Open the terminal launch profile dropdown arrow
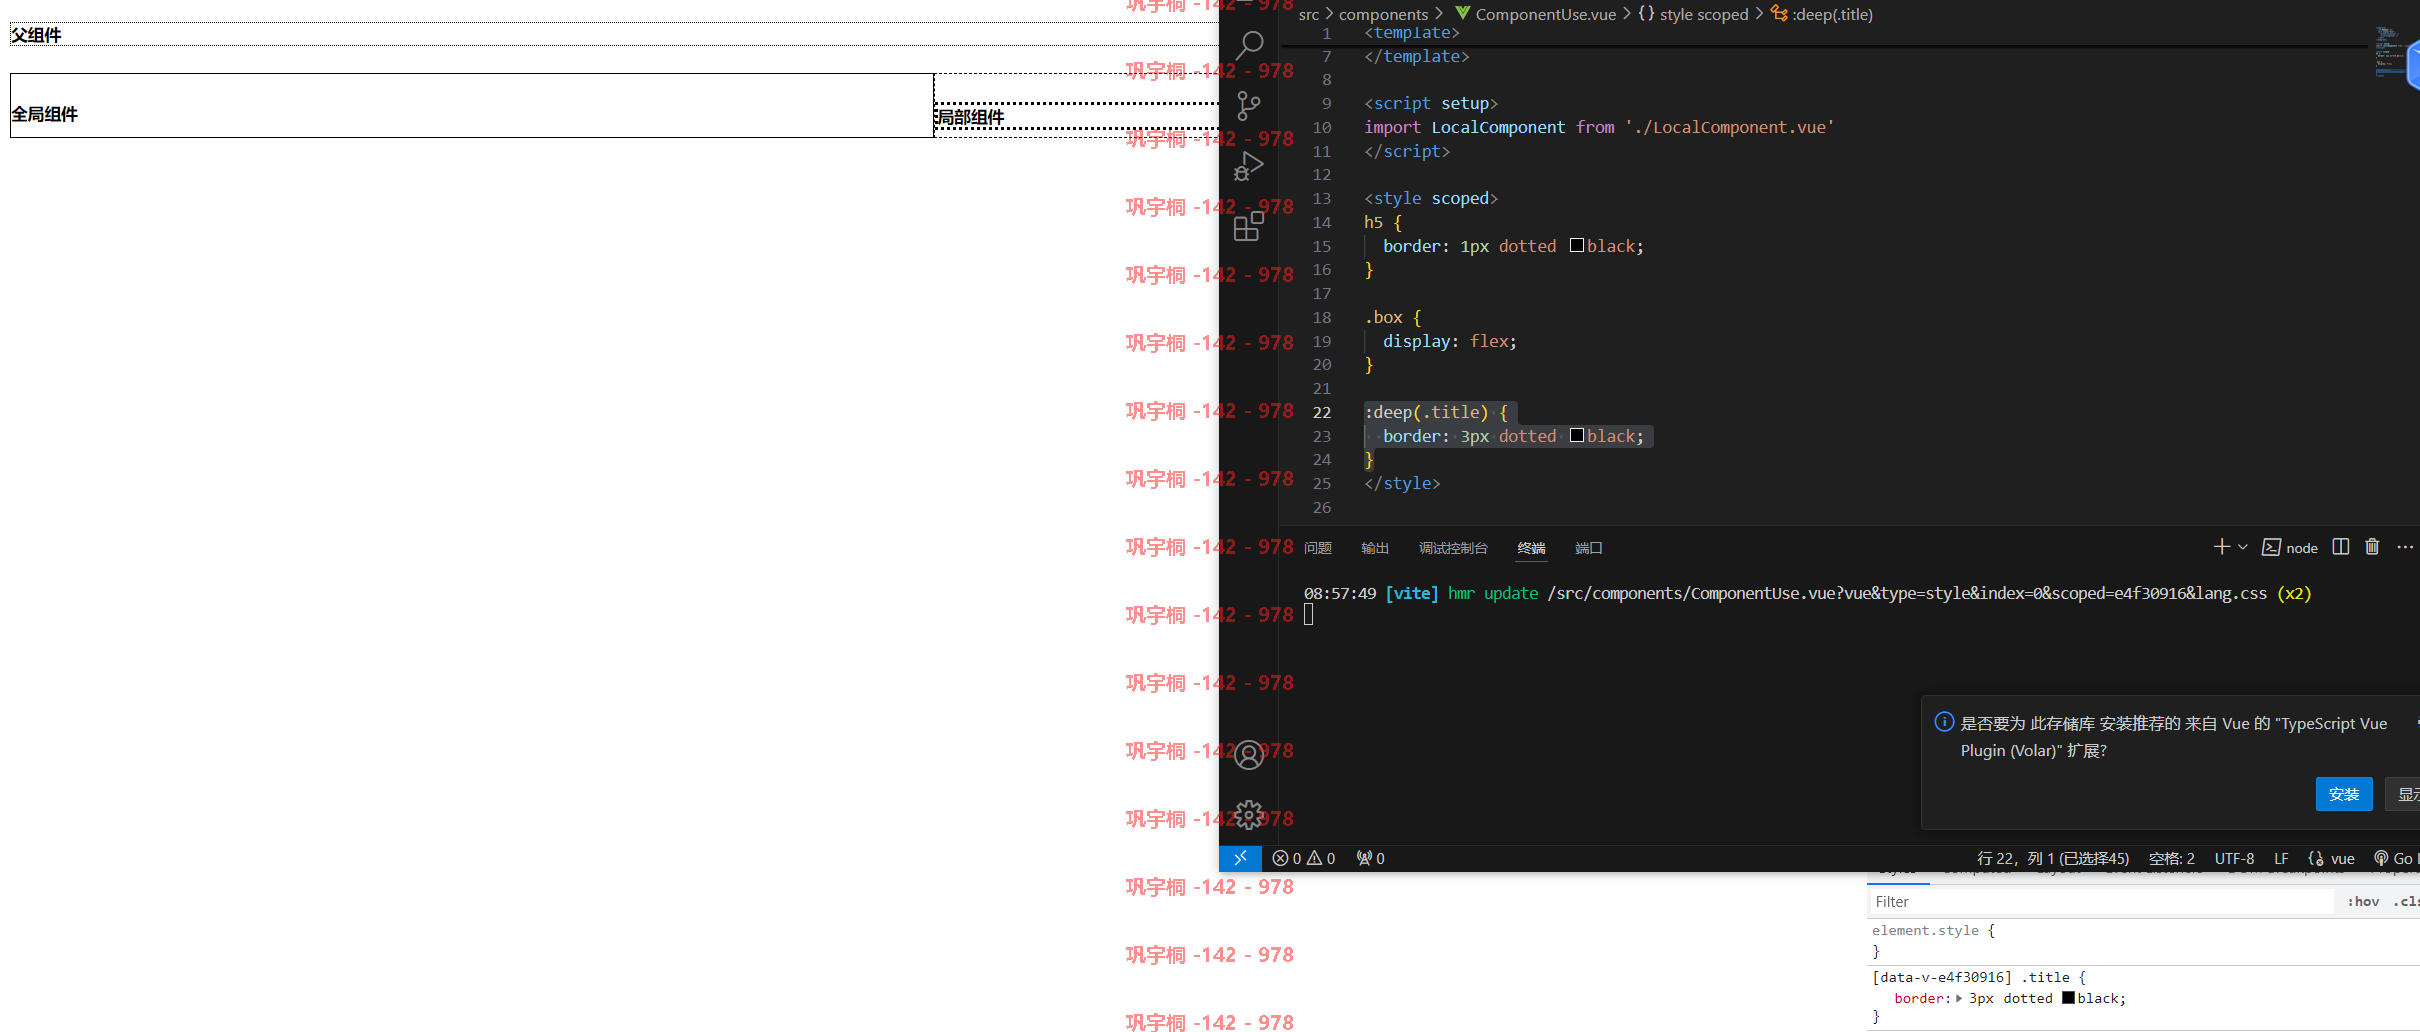Image resolution: width=2420 pixels, height=1032 pixels. 2243,547
